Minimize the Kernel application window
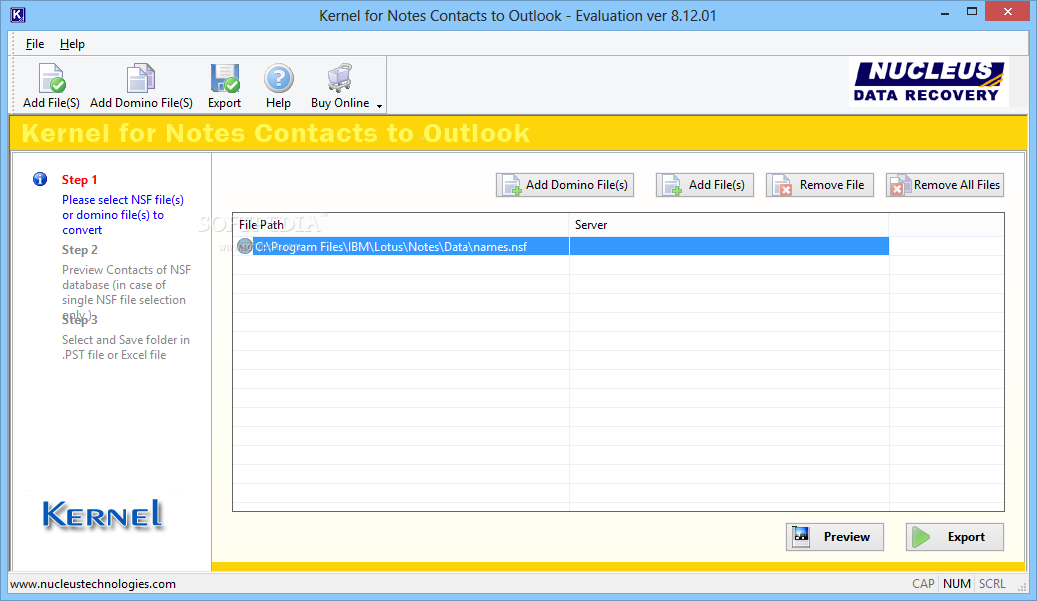Screen dimensions: 1037x601 click(x=945, y=12)
